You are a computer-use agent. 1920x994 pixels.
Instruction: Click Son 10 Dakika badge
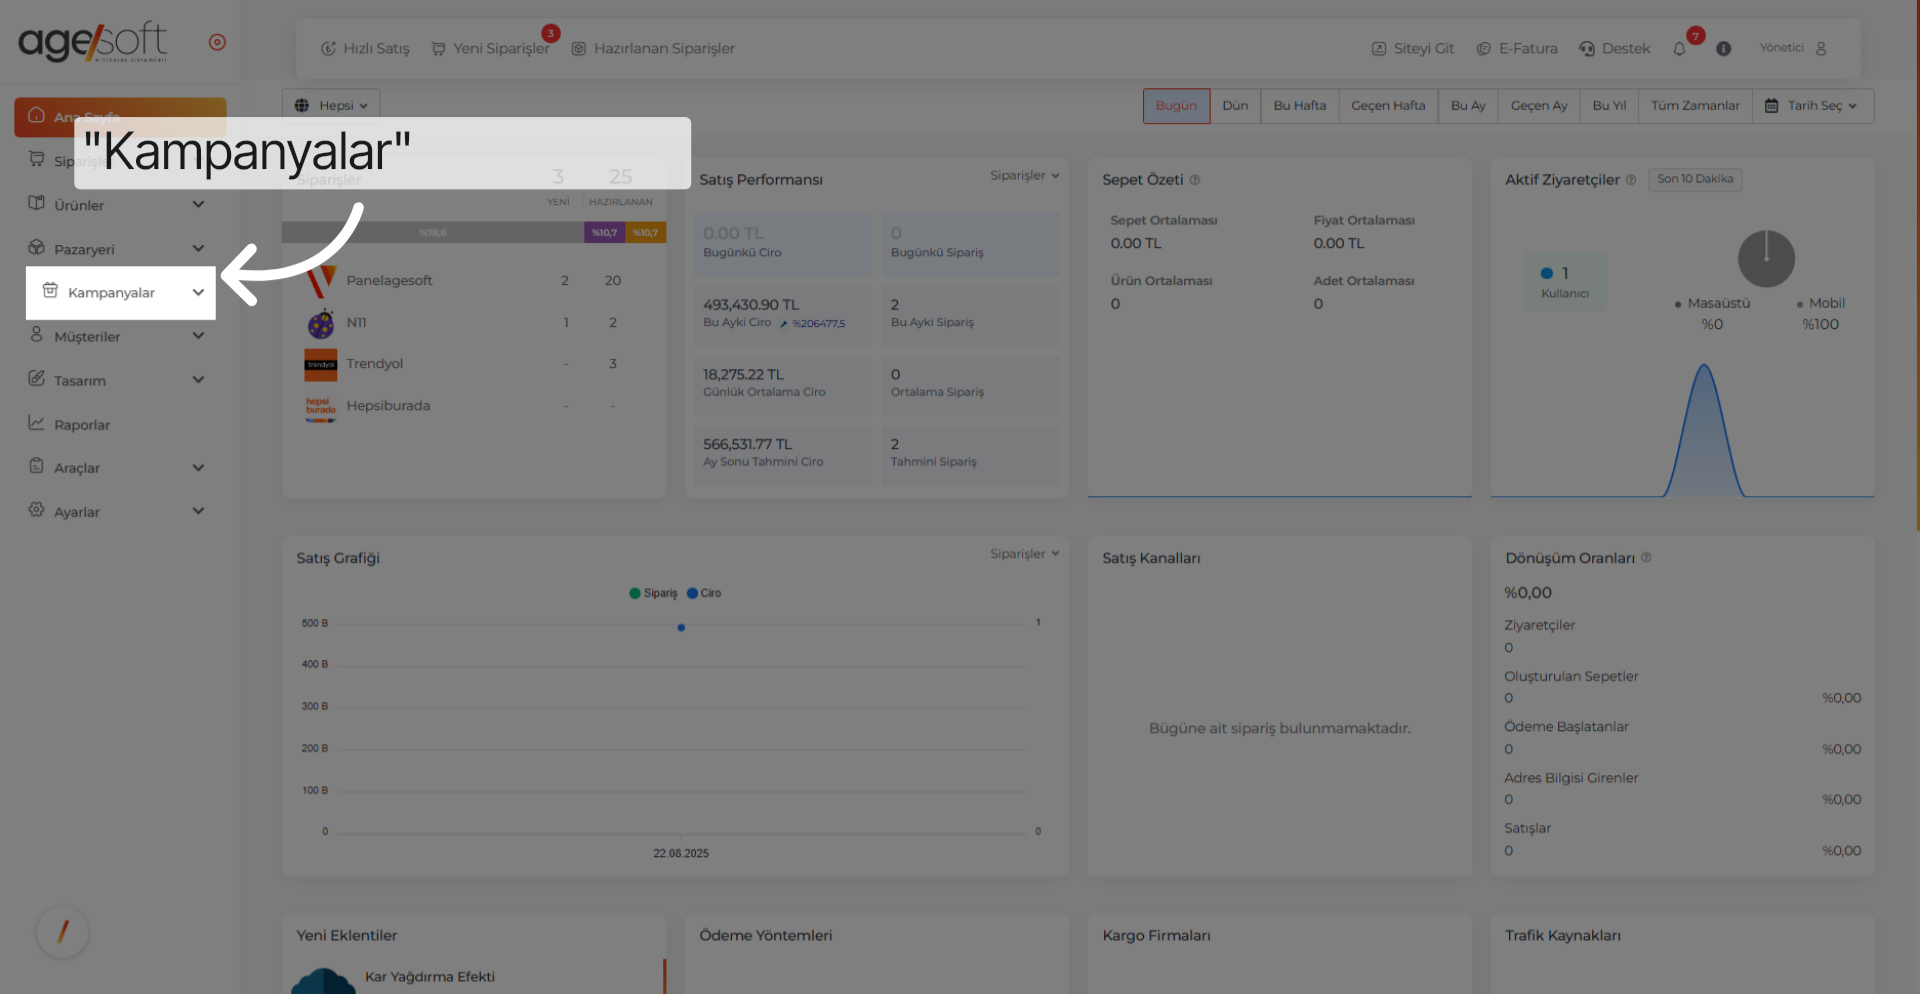[x=1695, y=179]
